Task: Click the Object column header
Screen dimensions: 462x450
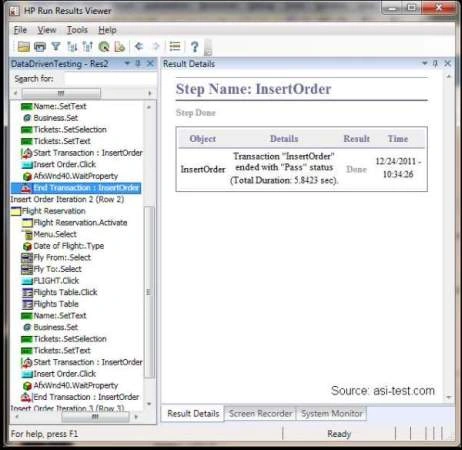Action: point(202,139)
